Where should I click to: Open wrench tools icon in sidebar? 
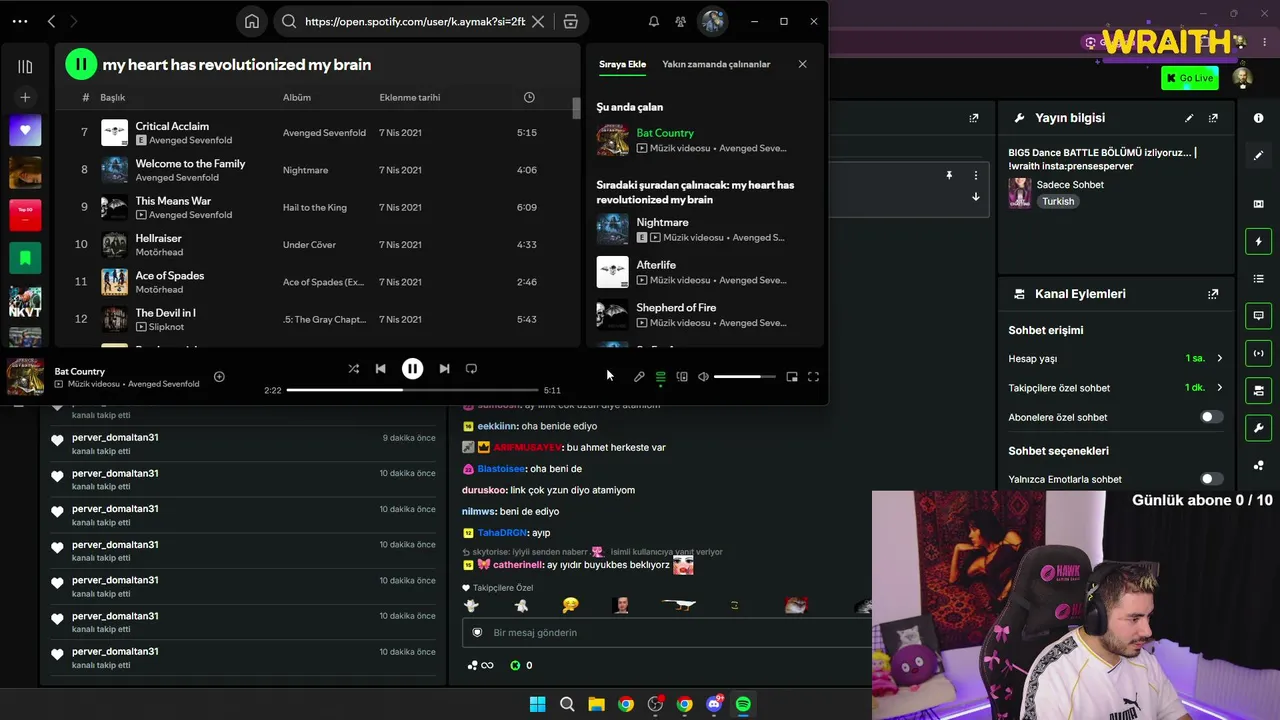pos(1258,428)
